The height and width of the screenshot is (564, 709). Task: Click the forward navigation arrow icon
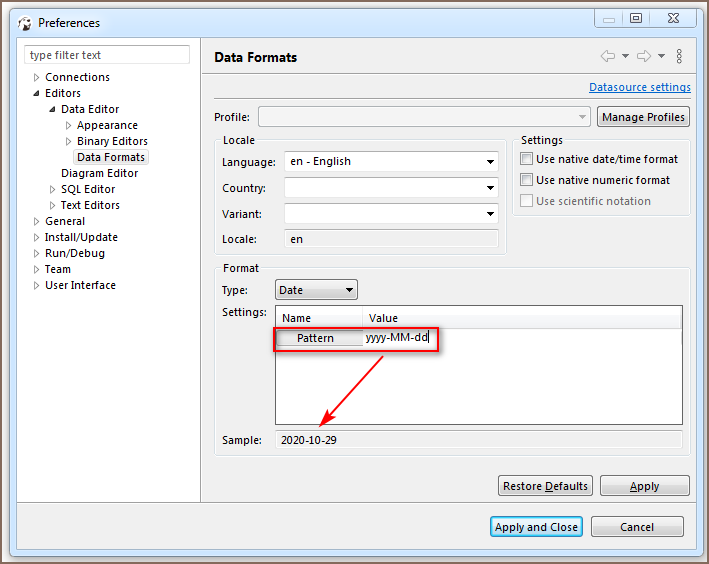pos(643,56)
